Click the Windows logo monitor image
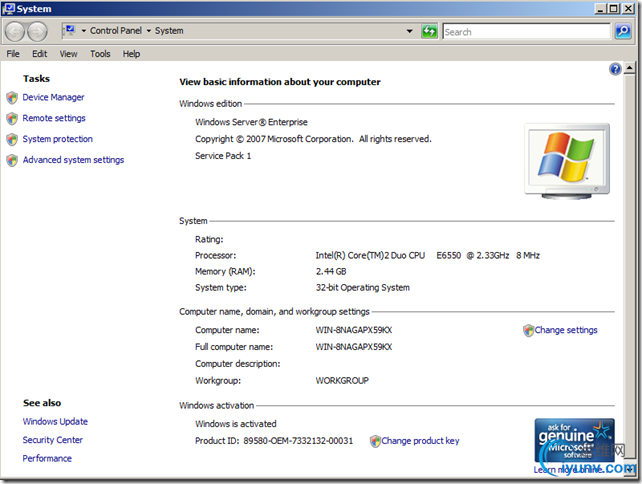Screen dimensions: 642x484 coord(567,161)
